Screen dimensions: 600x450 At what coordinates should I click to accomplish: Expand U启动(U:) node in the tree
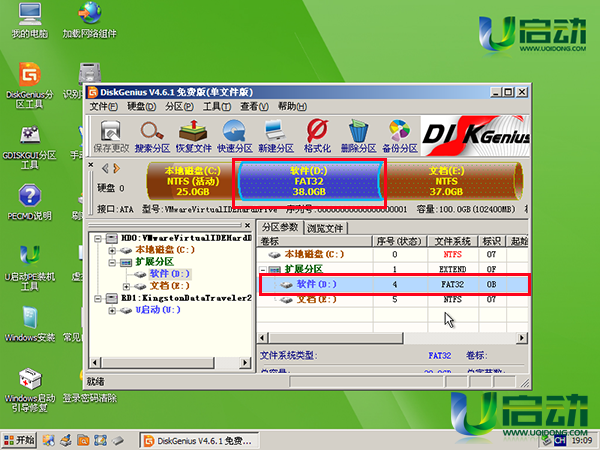tap(112, 310)
